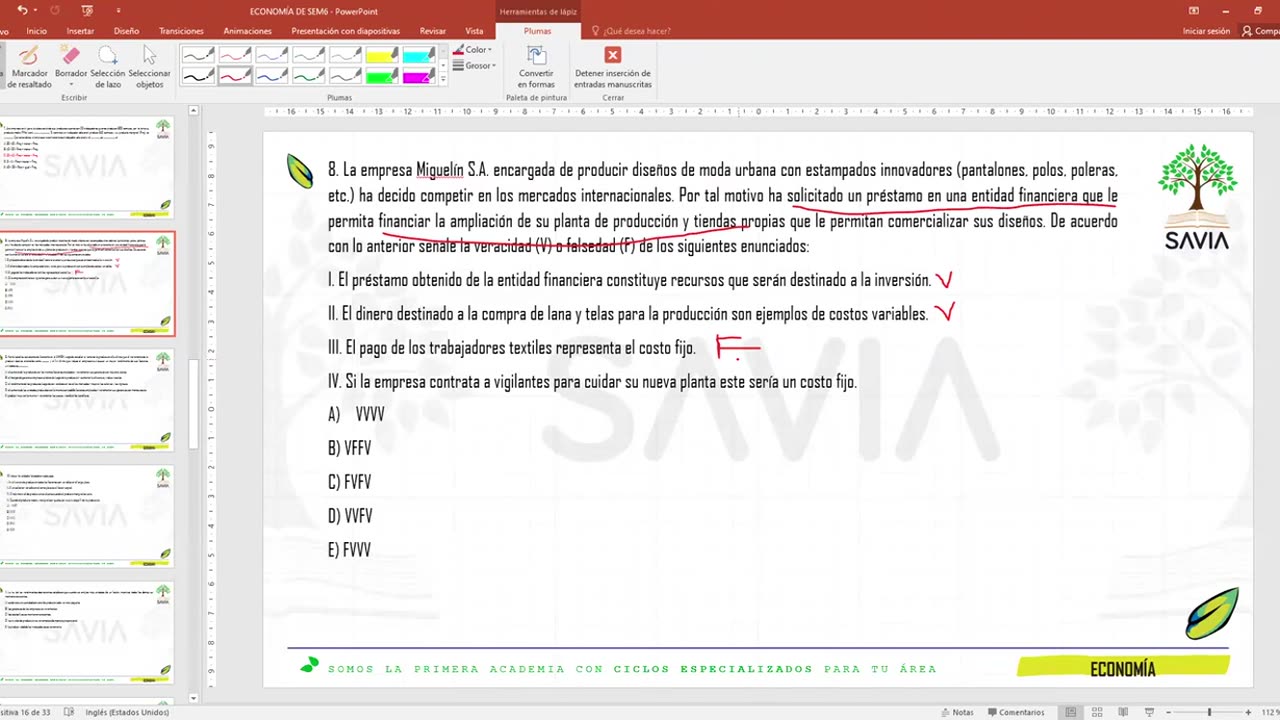The width and height of the screenshot is (1280, 720).
Task: Click the spell check status icon
Action: (x=68, y=712)
